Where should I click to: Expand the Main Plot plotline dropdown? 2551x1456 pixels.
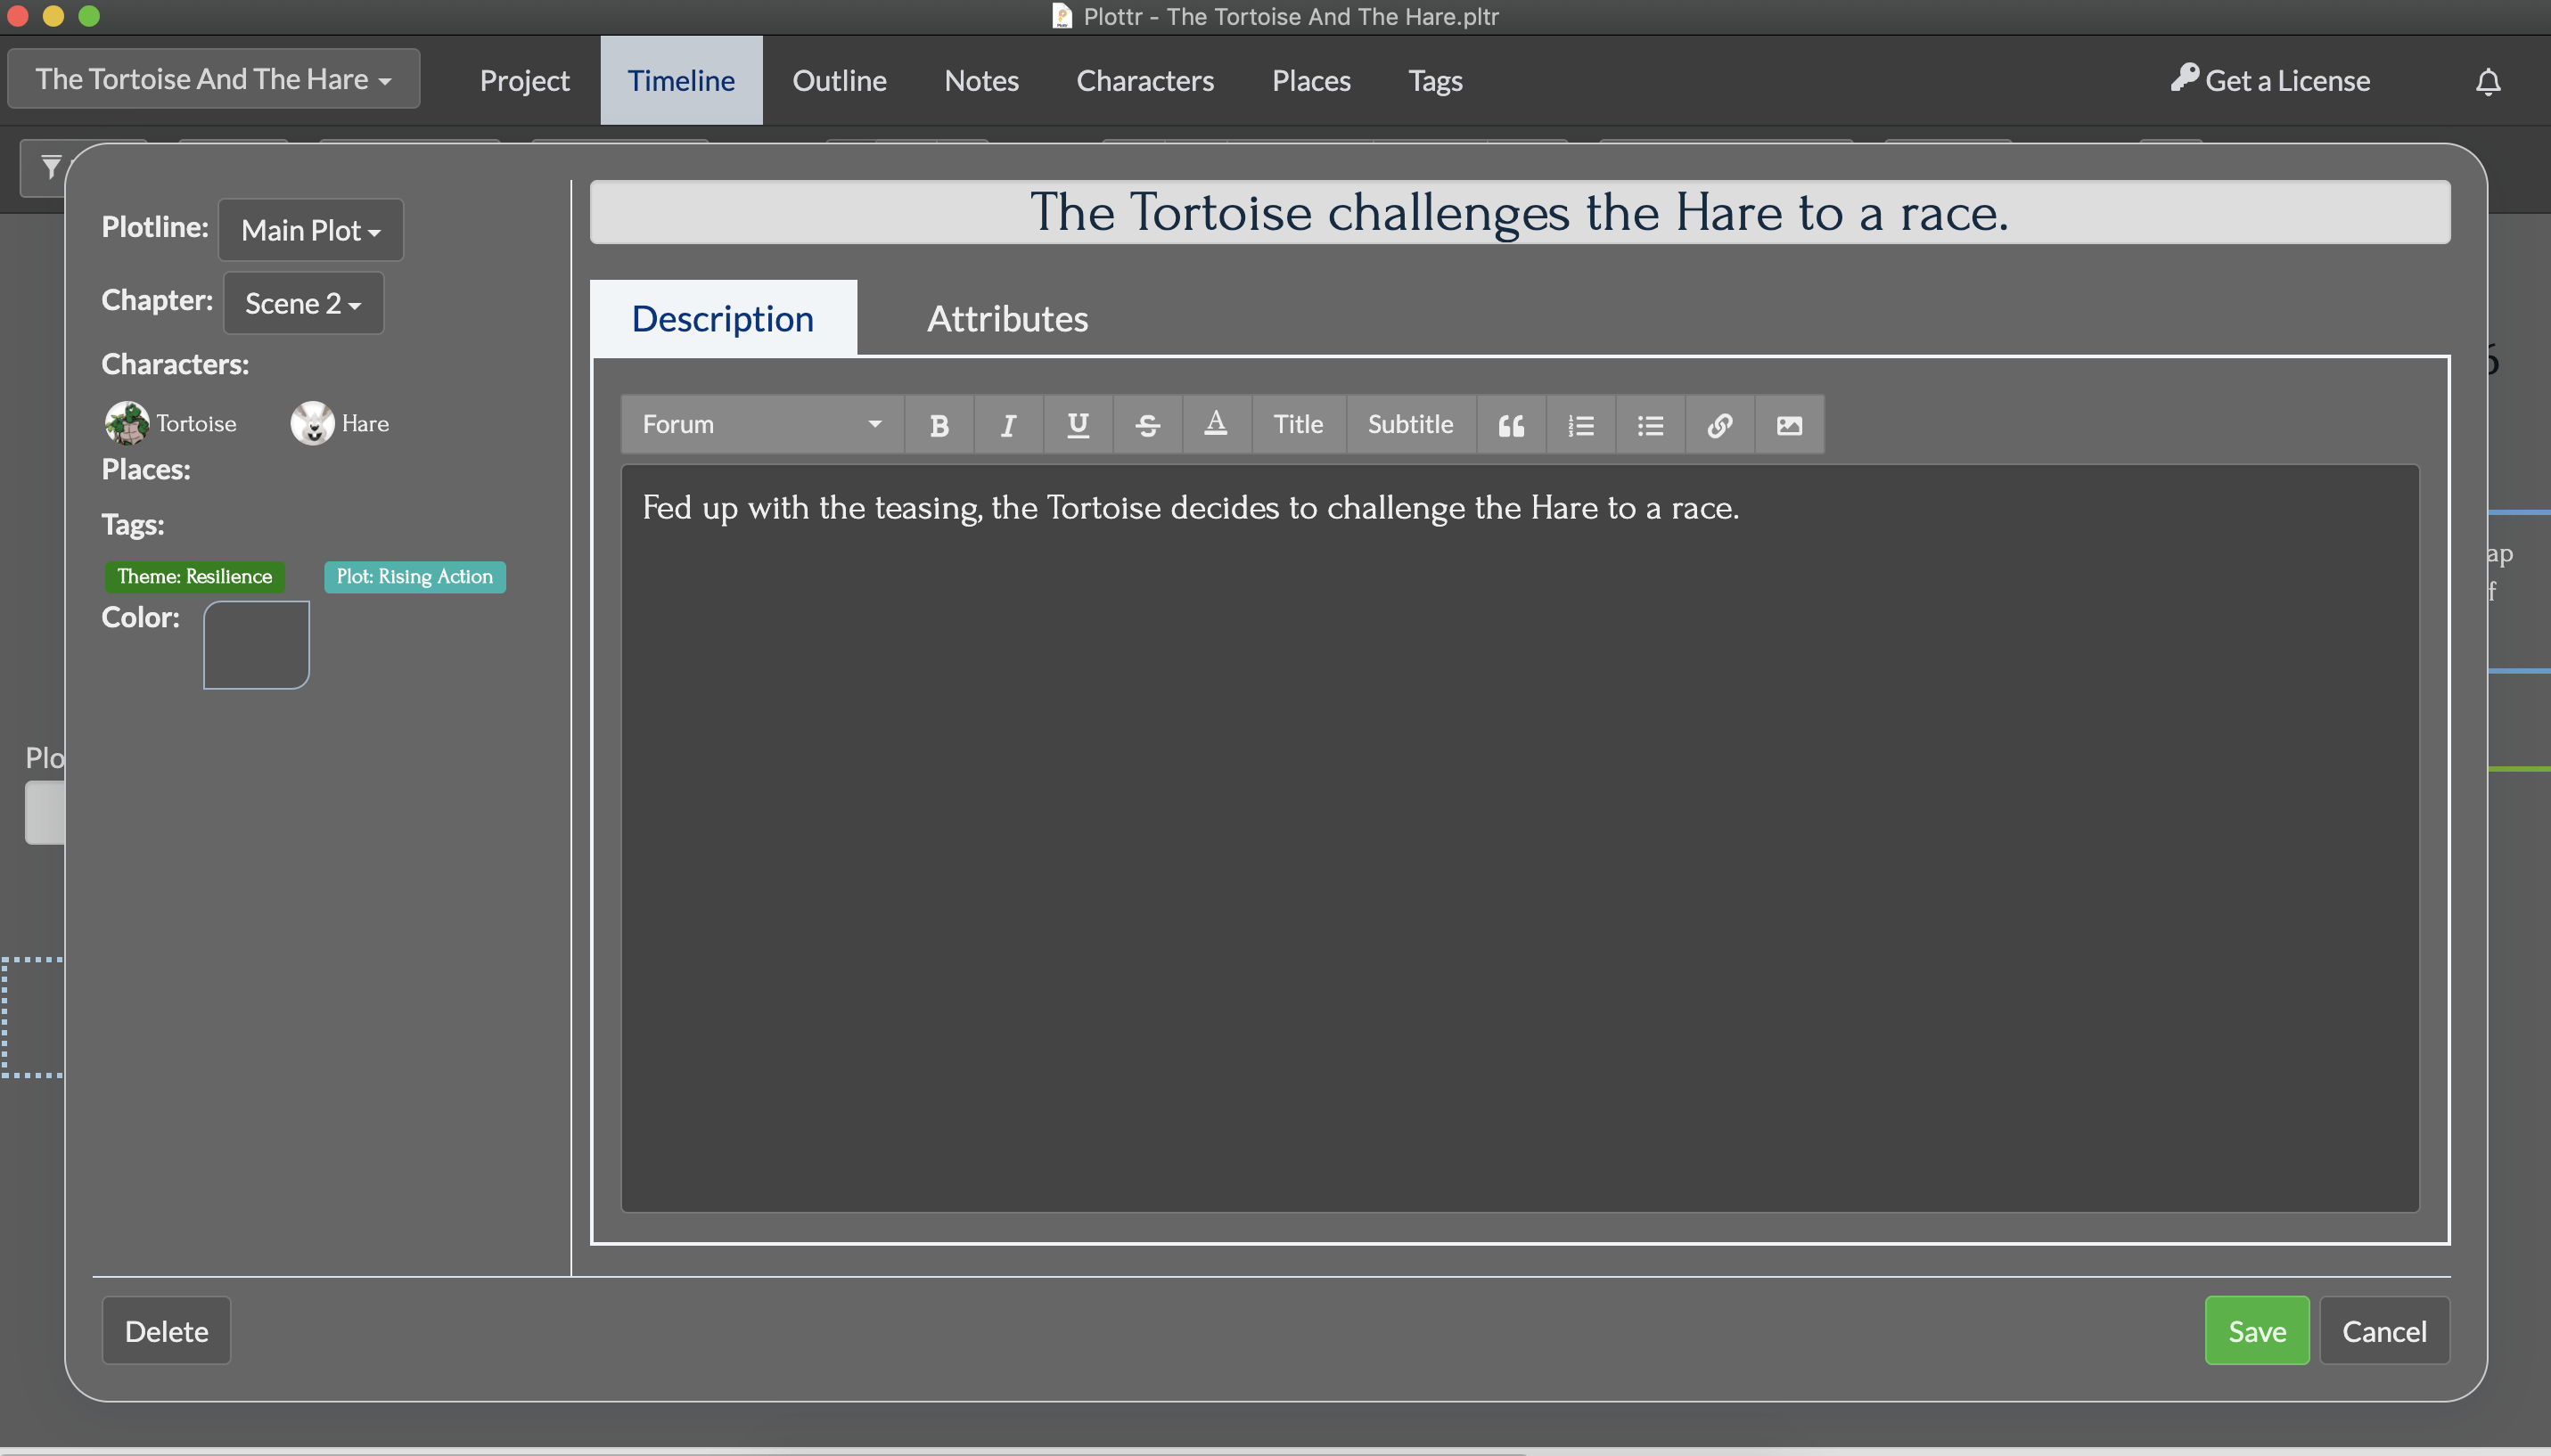tap(310, 230)
